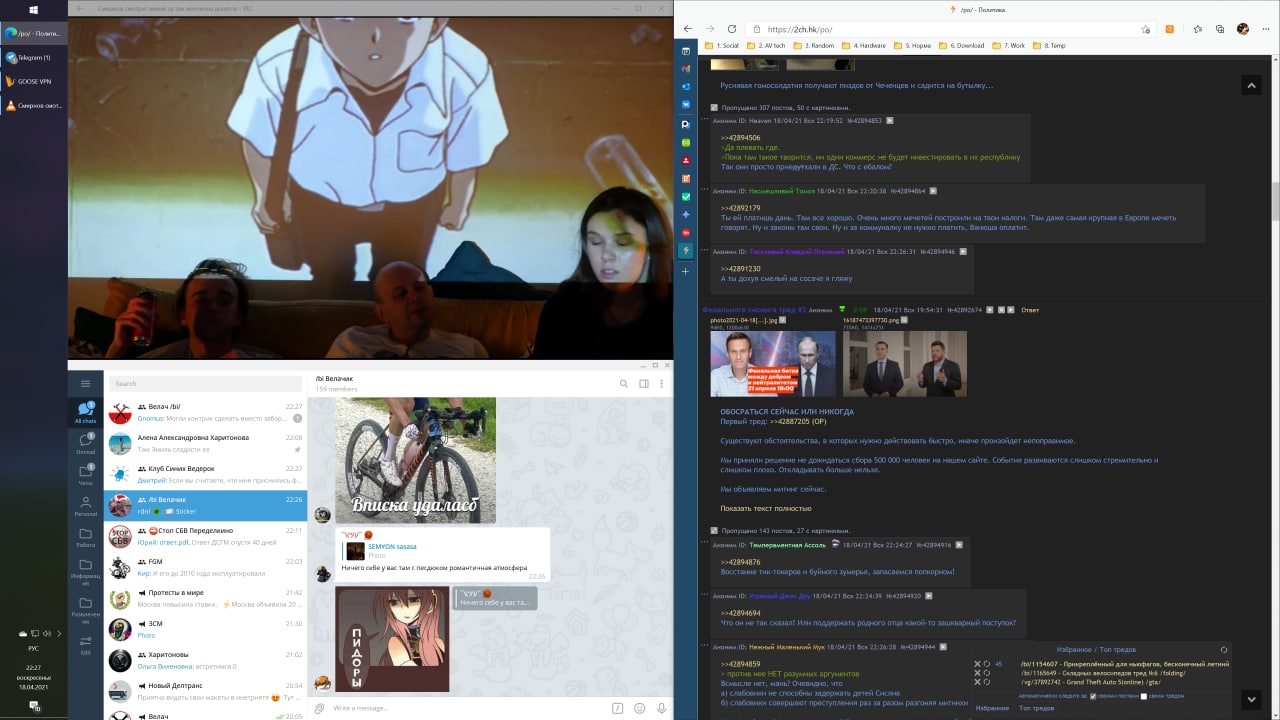Reload the 2ch.hk page

pos(732,29)
